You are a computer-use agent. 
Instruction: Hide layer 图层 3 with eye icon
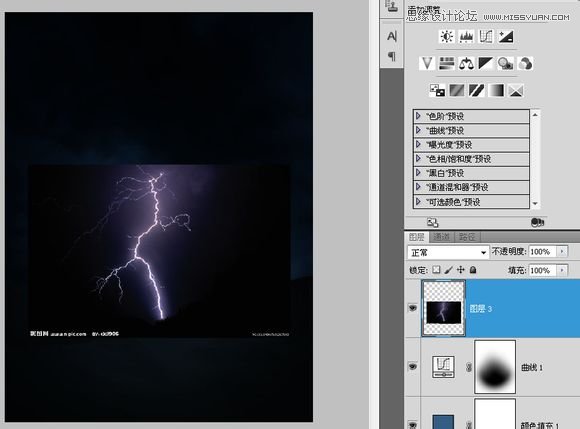coord(412,308)
